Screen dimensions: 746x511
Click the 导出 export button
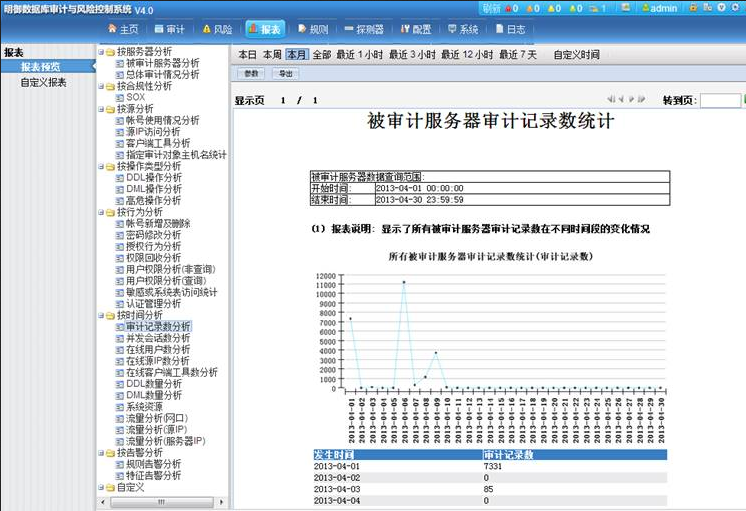tap(285, 74)
